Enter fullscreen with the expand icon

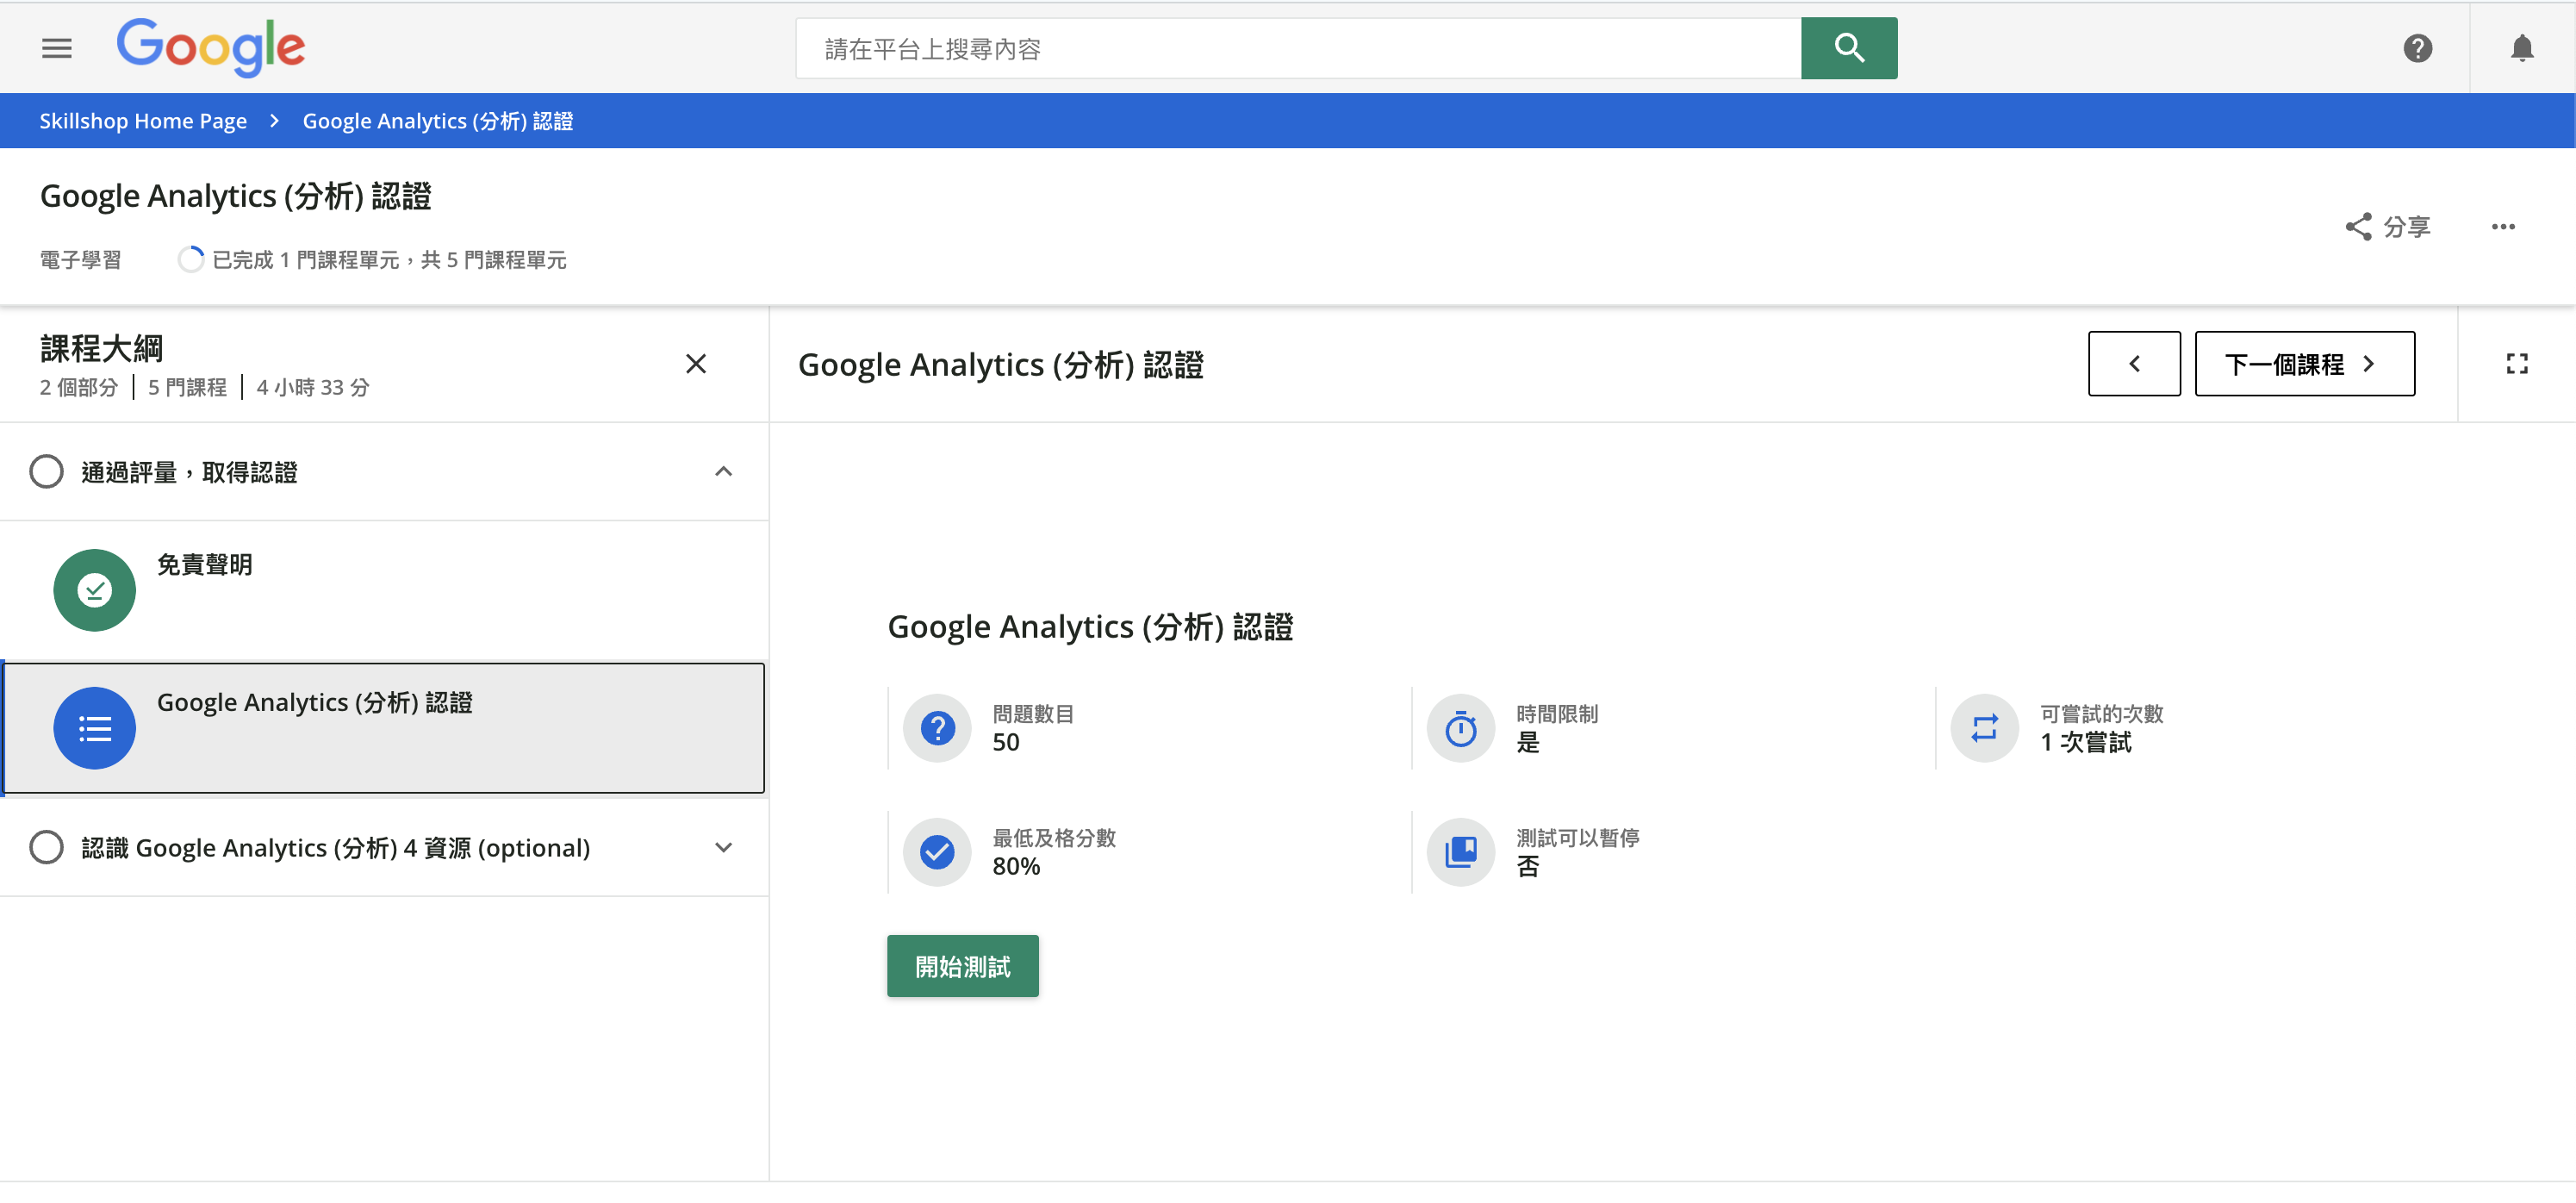(x=2516, y=364)
